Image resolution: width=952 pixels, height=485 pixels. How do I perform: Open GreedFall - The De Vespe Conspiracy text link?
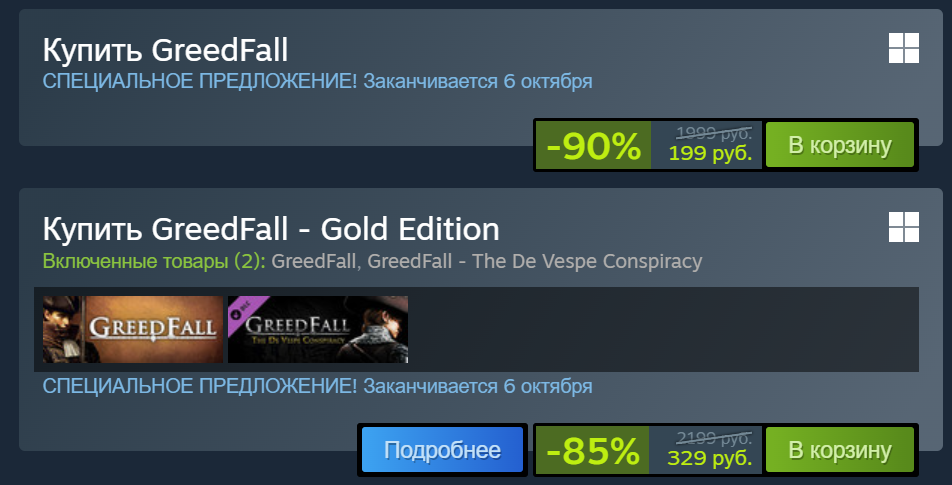coord(534,261)
